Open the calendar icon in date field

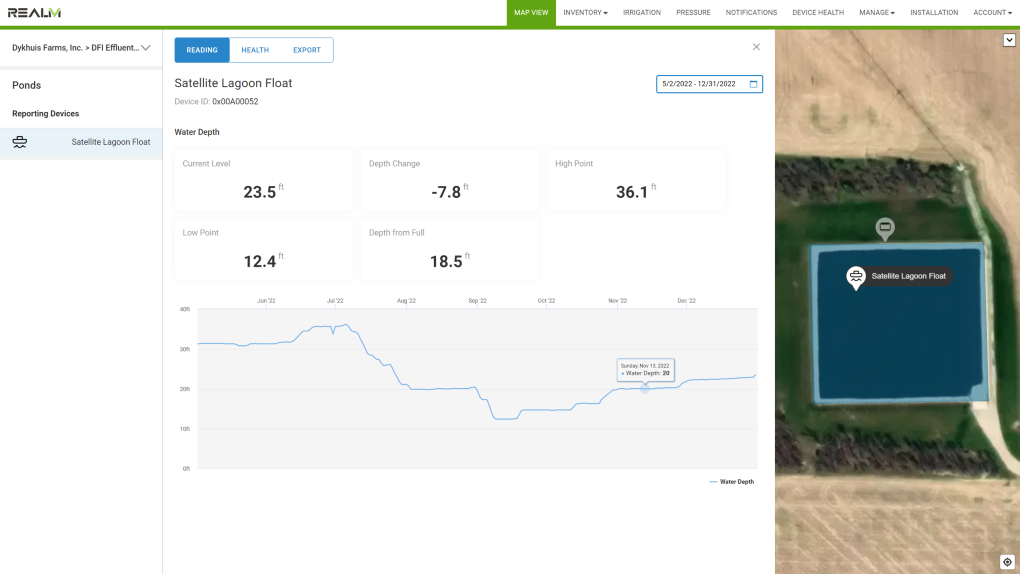click(x=754, y=84)
